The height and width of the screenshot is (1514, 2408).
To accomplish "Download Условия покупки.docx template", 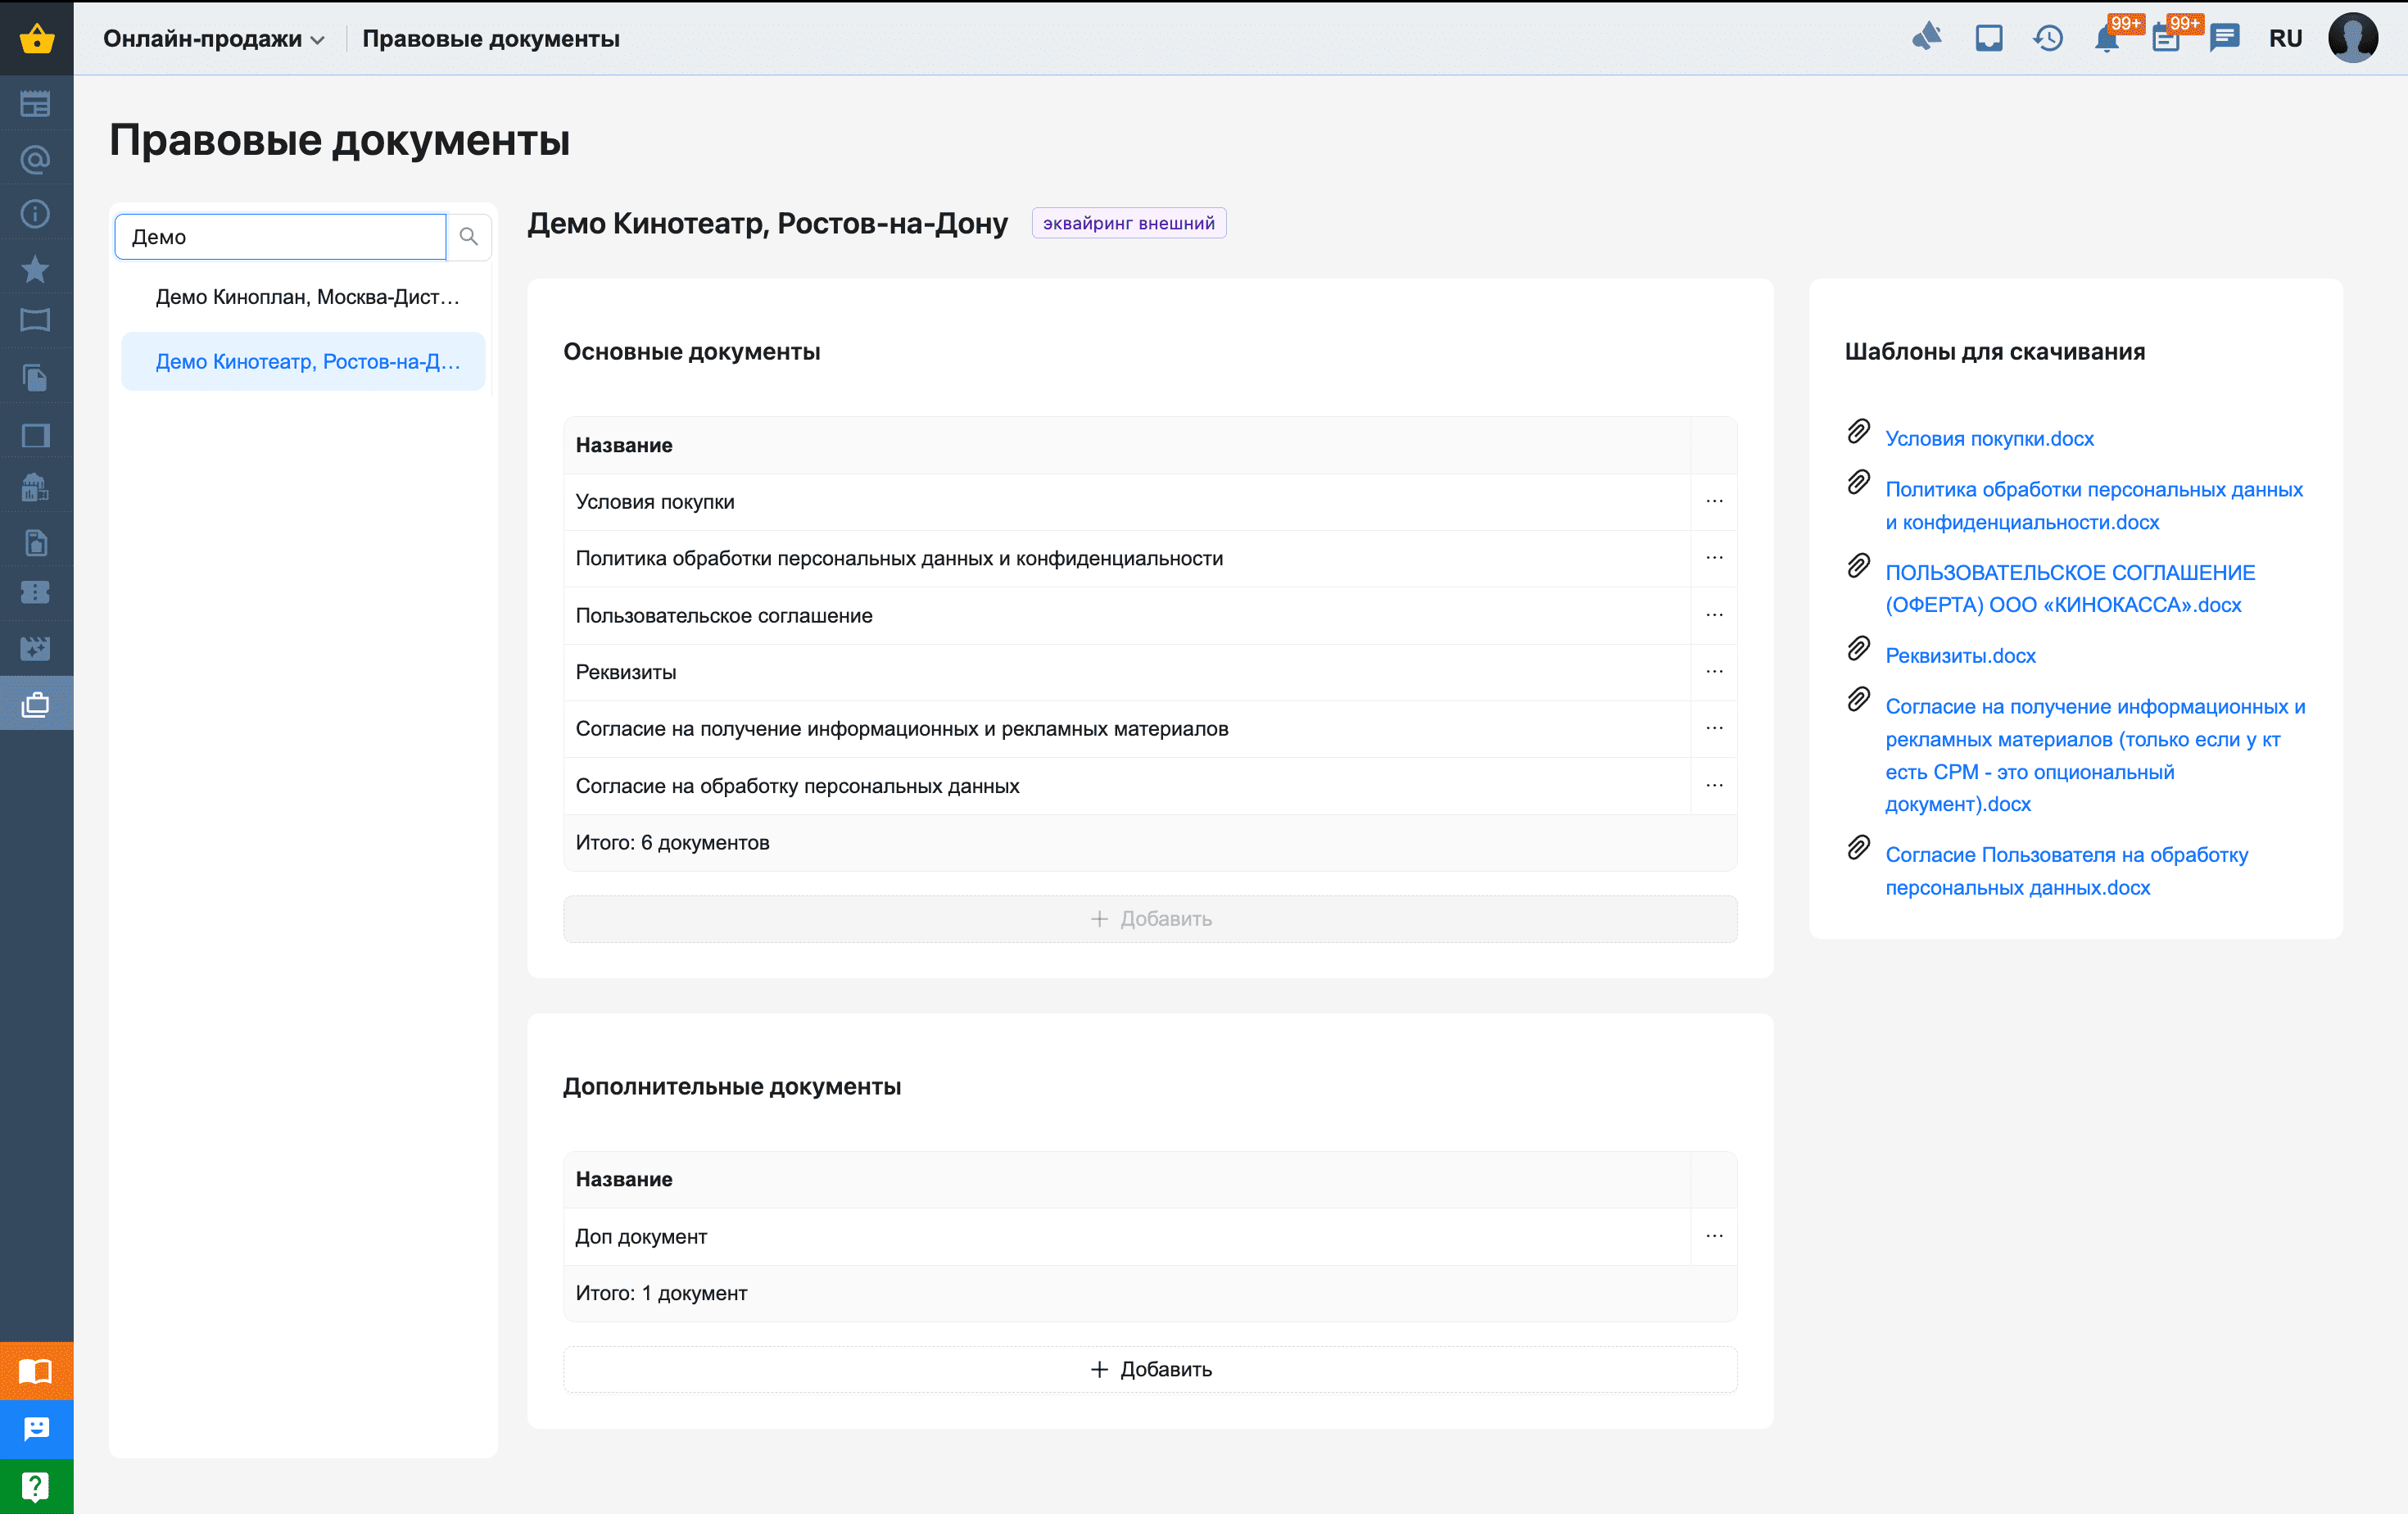I will click(1989, 438).
